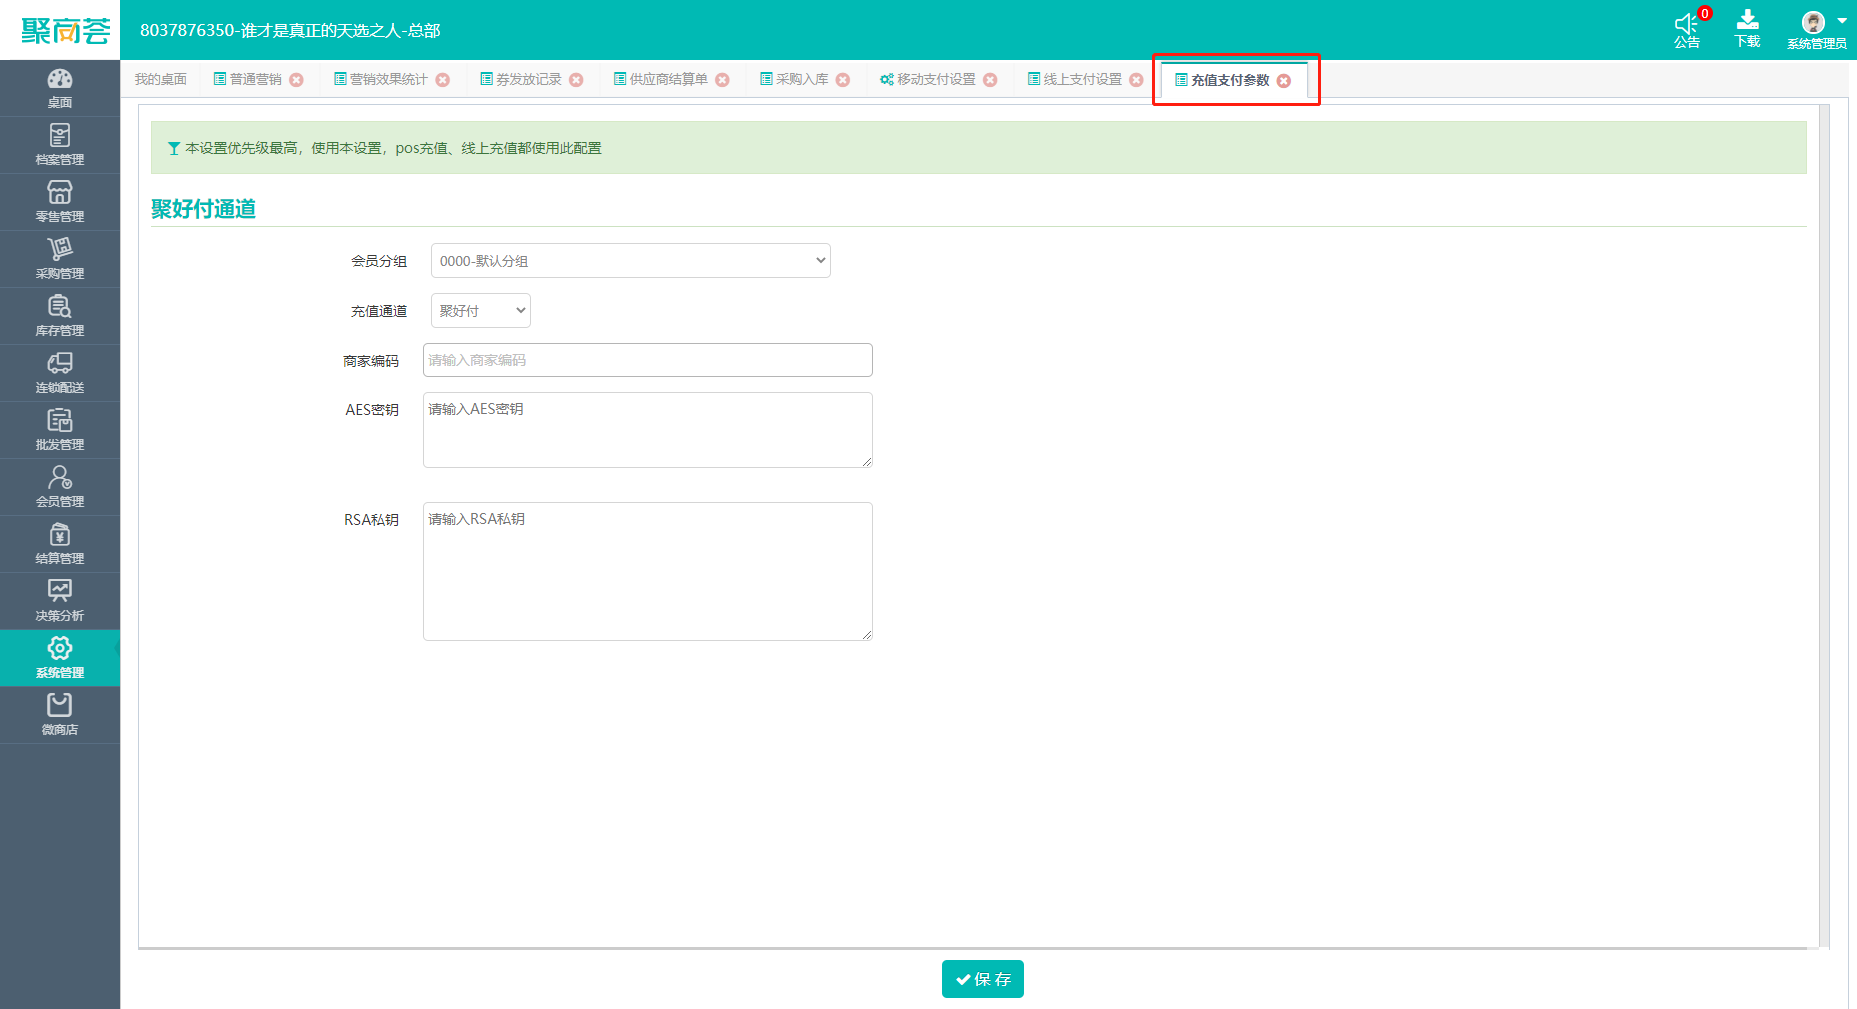The height and width of the screenshot is (1009, 1857).
Task: Click into the AES密钥 text area
Action: [x=648, y=430]
